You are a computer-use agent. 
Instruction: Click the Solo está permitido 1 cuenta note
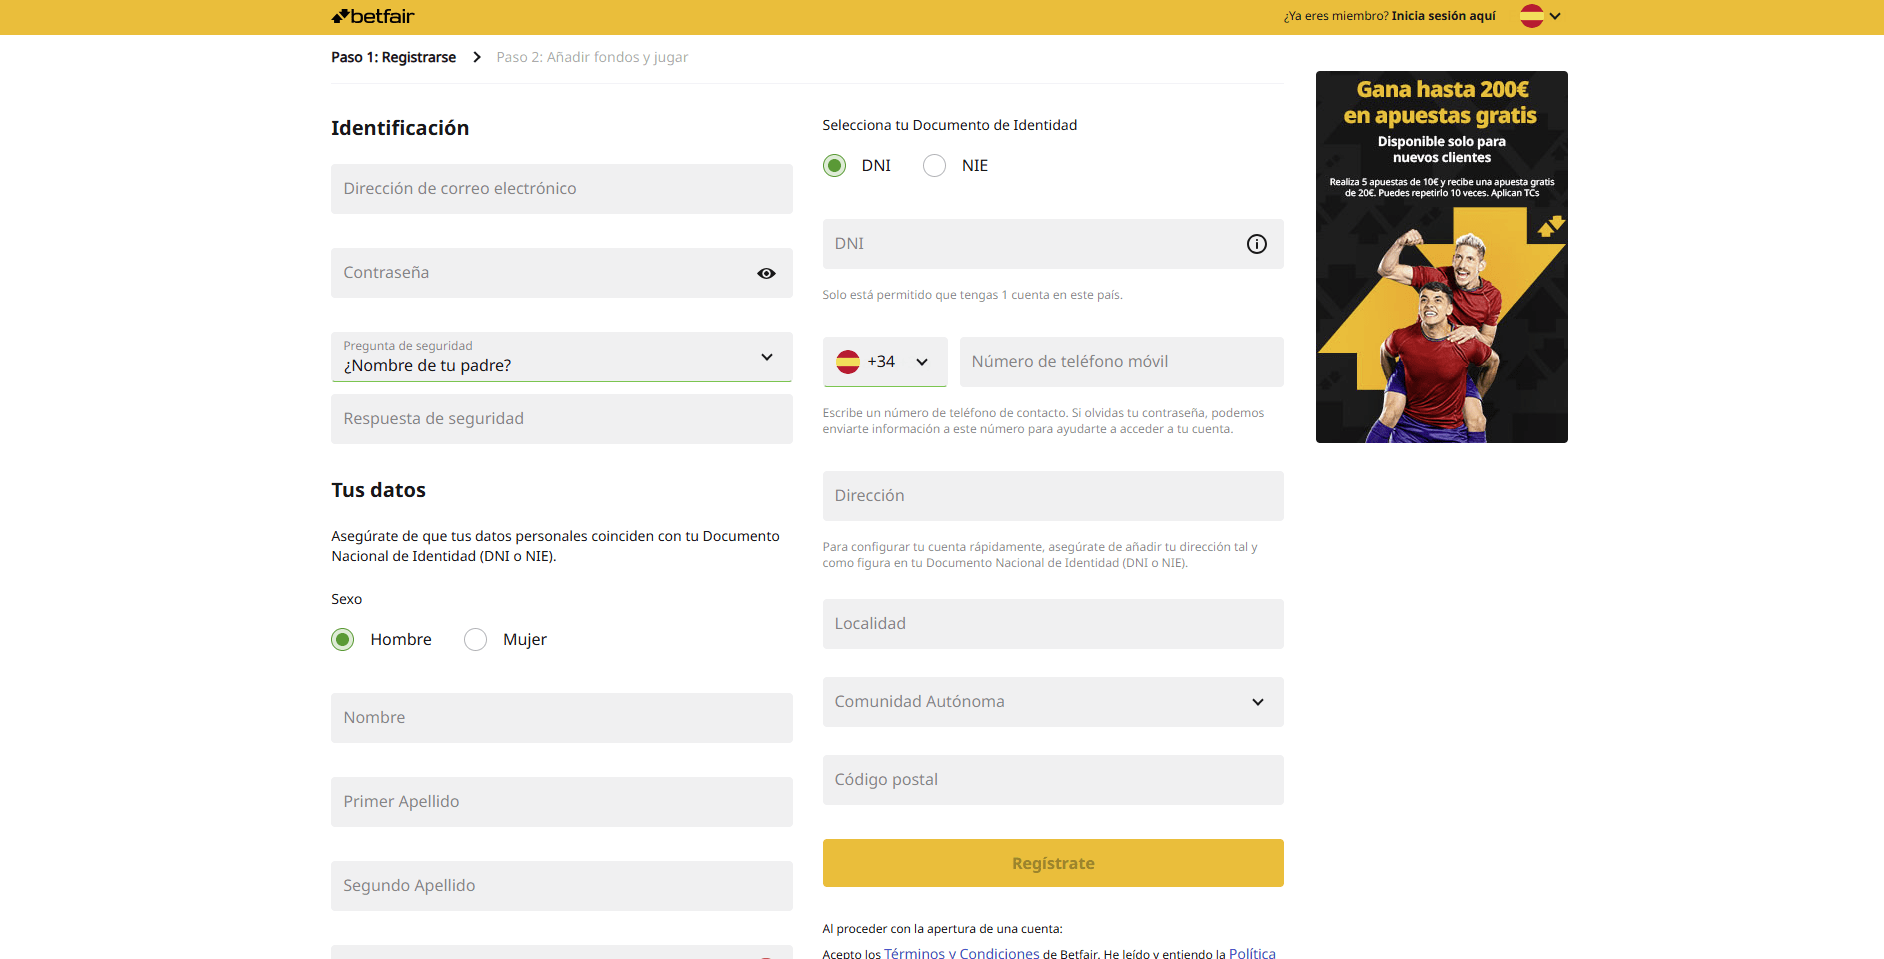972,295
